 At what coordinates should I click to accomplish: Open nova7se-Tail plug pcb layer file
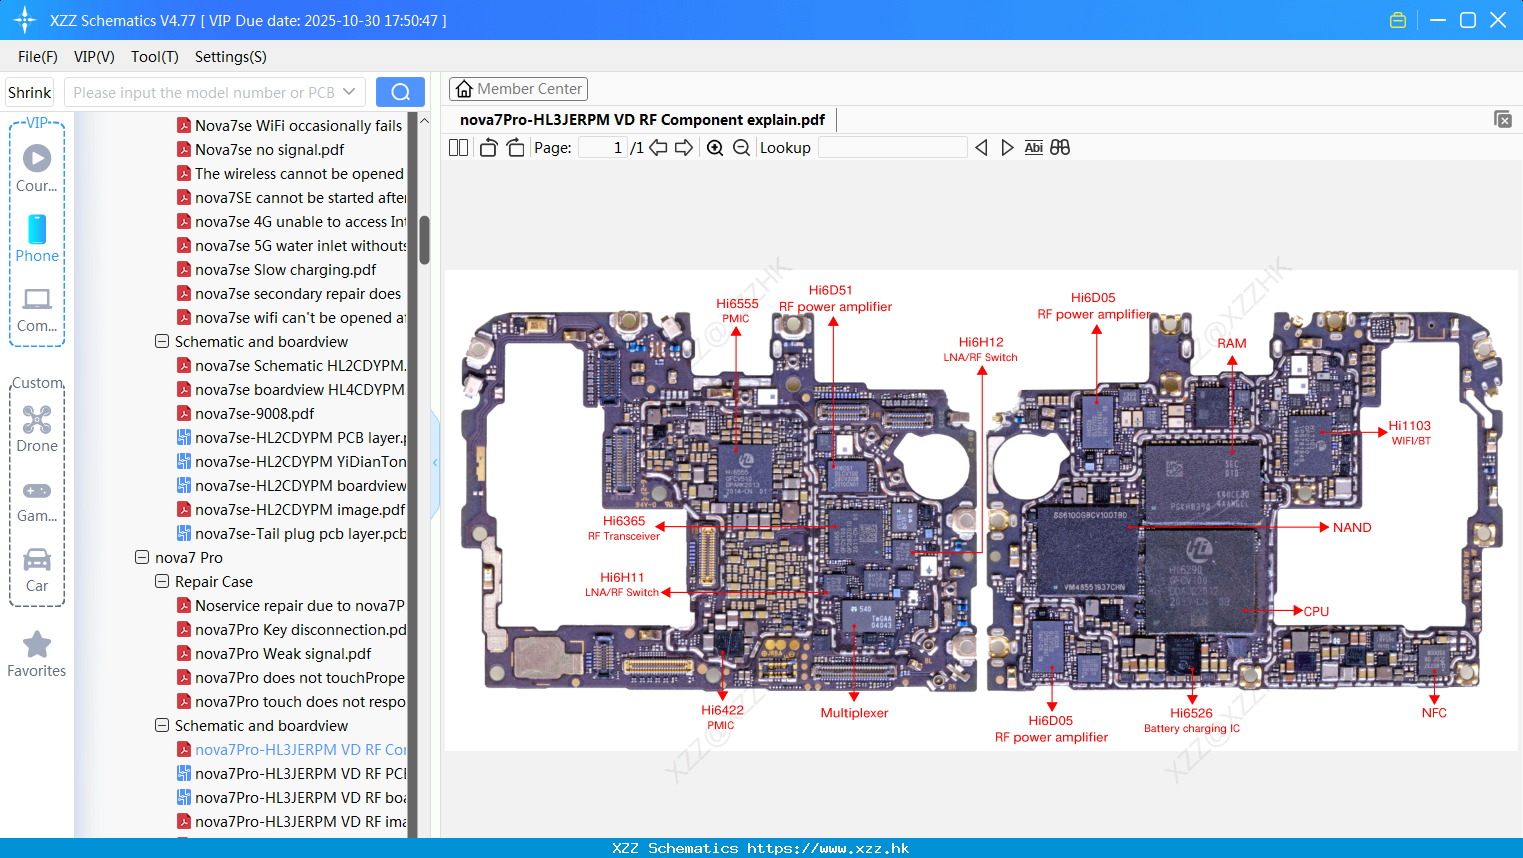click(291, 533)
